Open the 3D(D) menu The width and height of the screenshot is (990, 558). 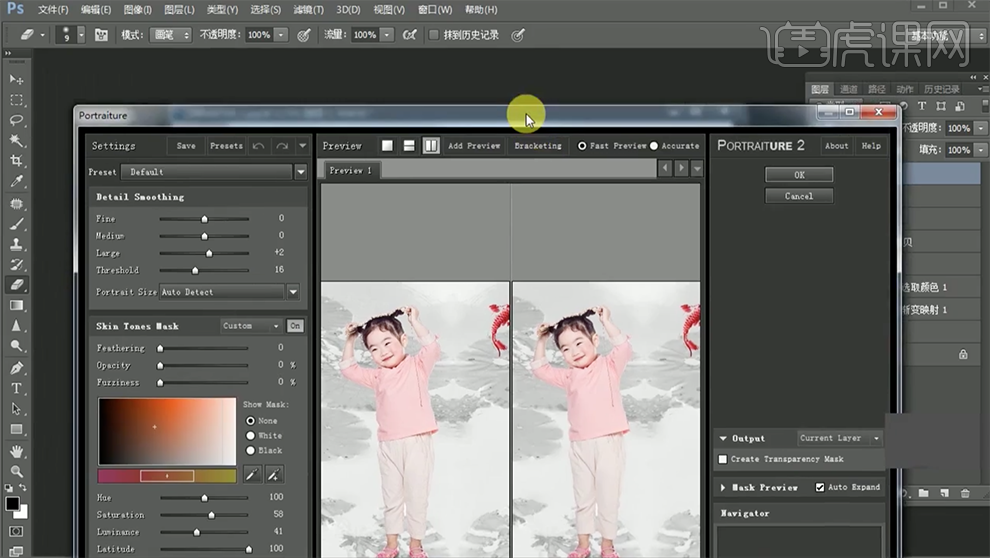[x=348, y=9]
